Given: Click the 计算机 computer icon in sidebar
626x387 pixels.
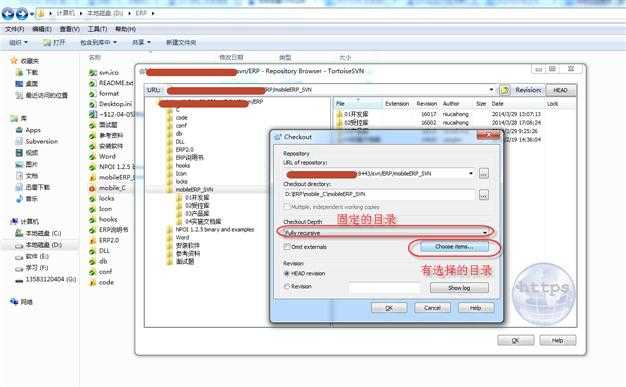Looking at the screenshot, I should tap(14, 221).
